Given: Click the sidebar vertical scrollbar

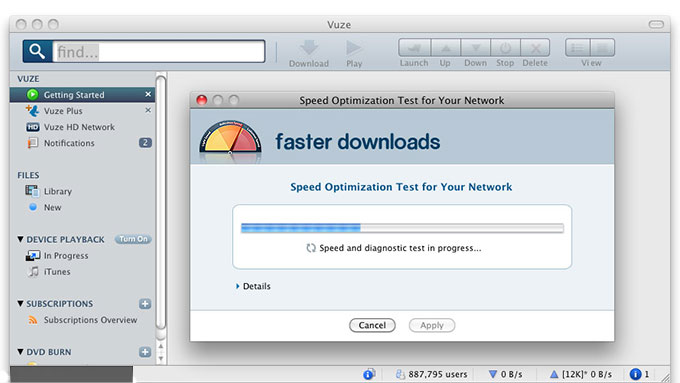Looking at the screenshot, I should click(x=160, y=204).
